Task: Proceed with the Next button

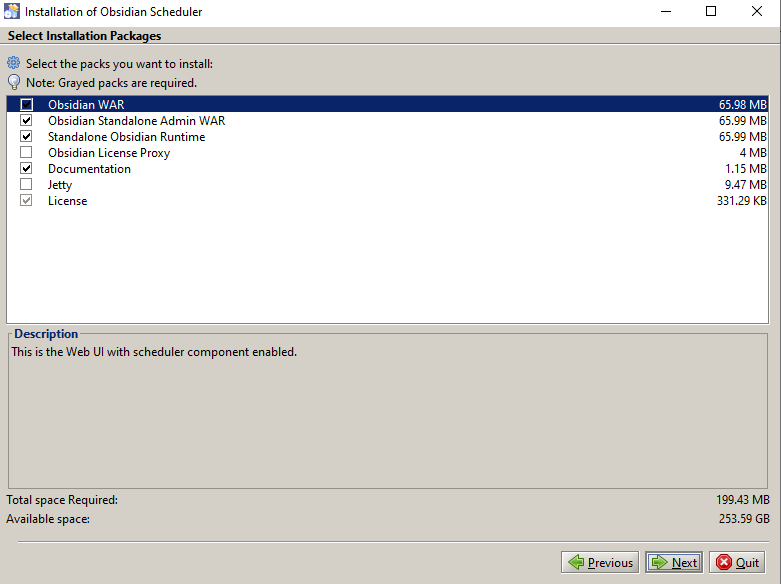Action: click(x=674, y=563)
